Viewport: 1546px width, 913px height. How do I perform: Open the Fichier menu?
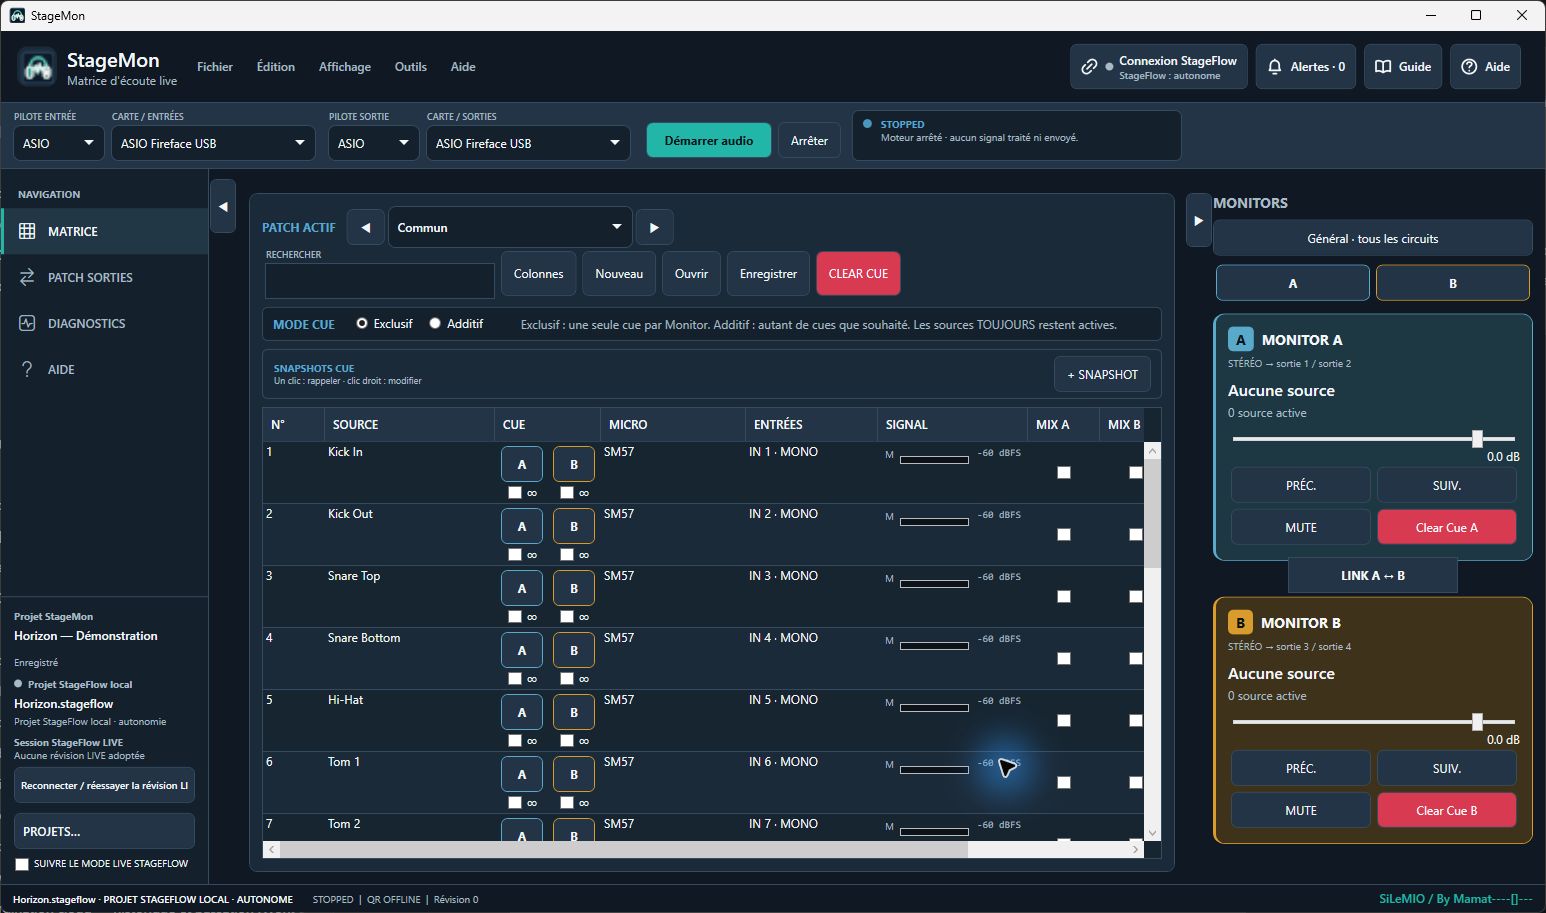[x=215, y=67]
